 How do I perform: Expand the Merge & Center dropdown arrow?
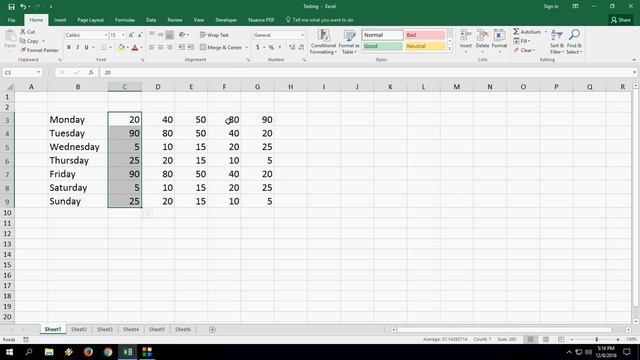tap(247, 47)
